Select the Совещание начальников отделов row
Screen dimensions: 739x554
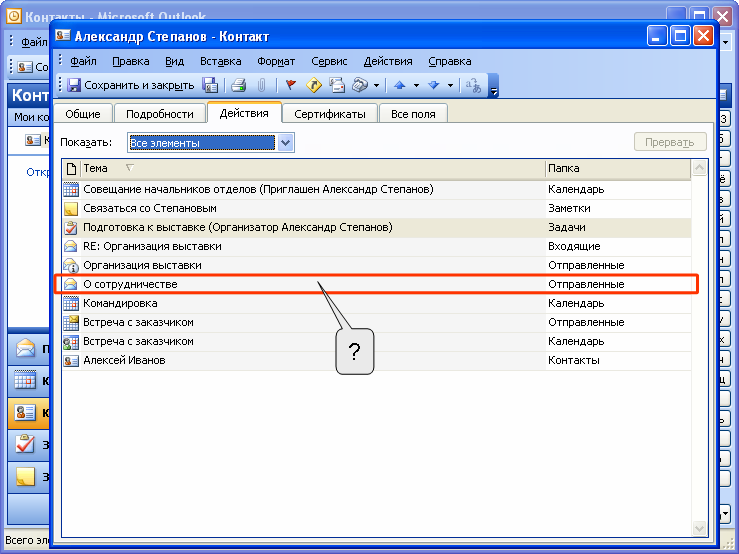point(377,190)
